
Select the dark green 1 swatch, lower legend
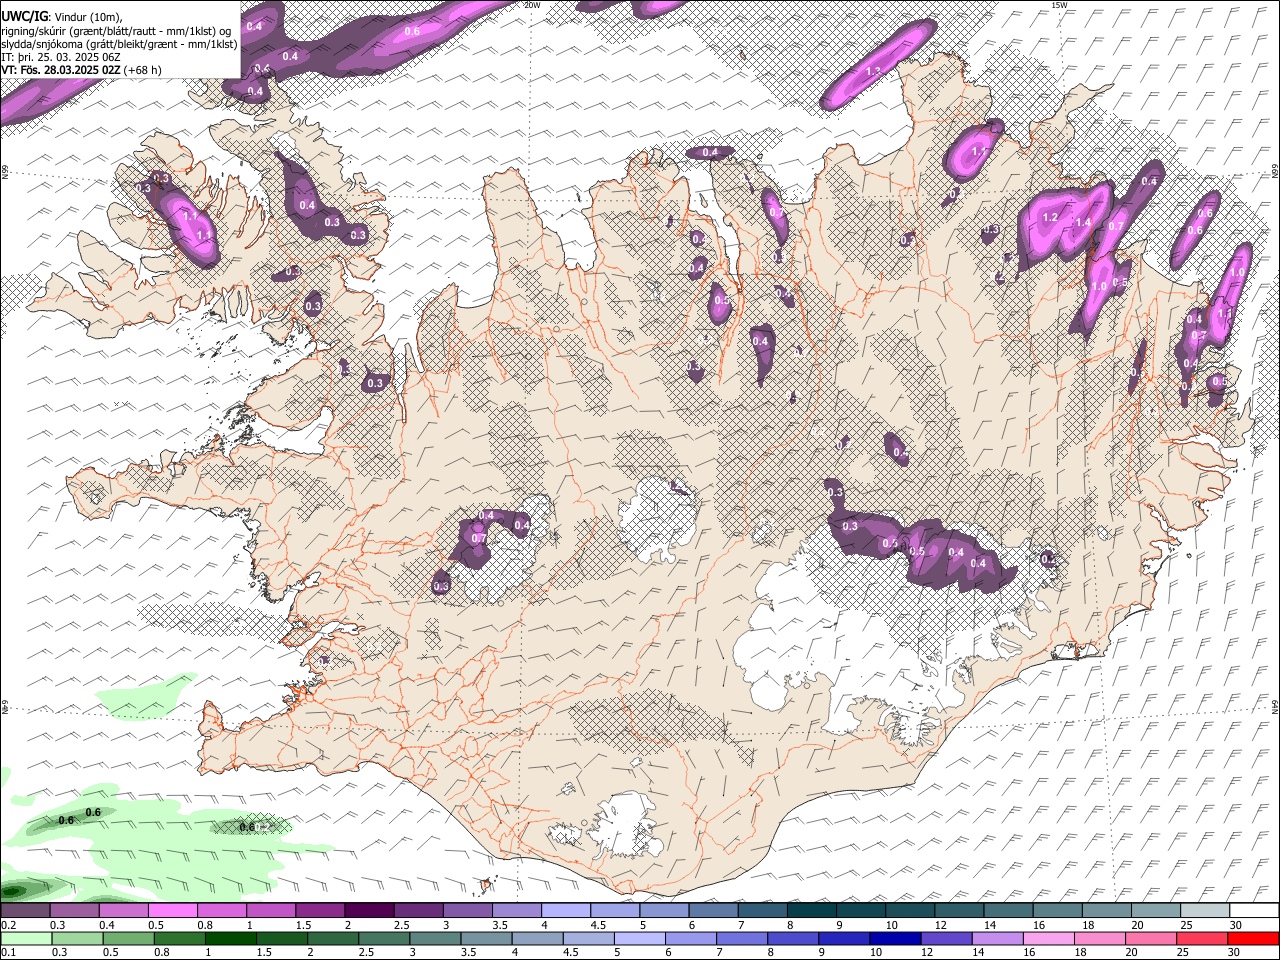pyautogui.click(x=230, y=938)
